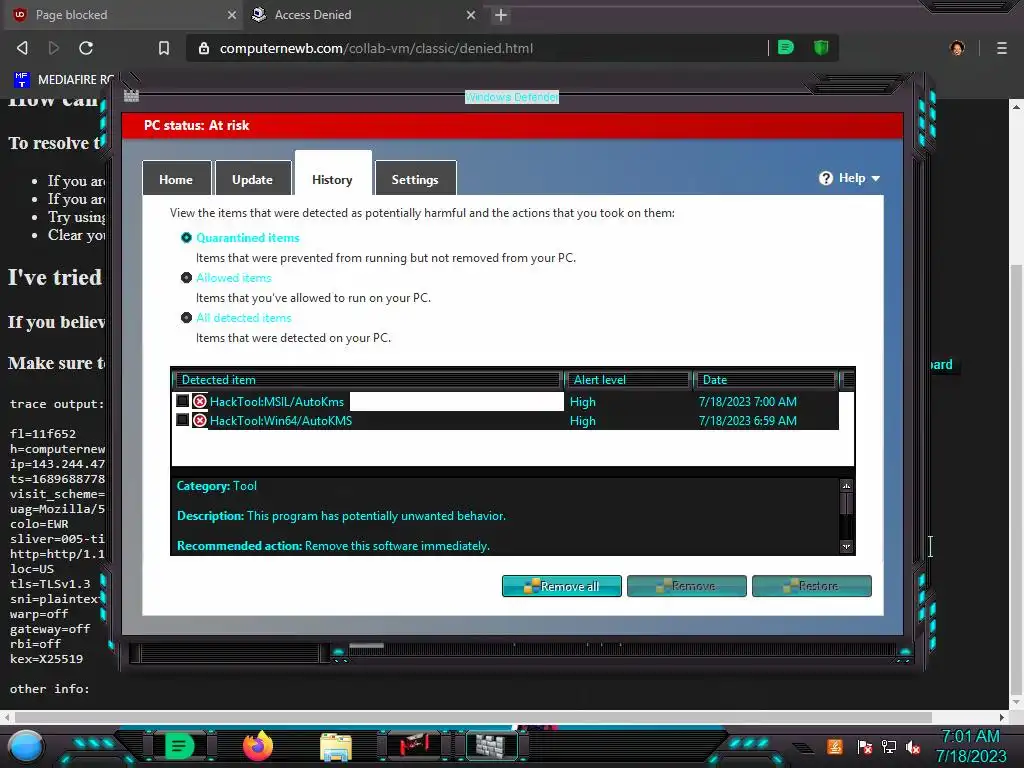Select the All detected items radio option
Viewport: 1024px width, 768px height.
click(186, 317)
